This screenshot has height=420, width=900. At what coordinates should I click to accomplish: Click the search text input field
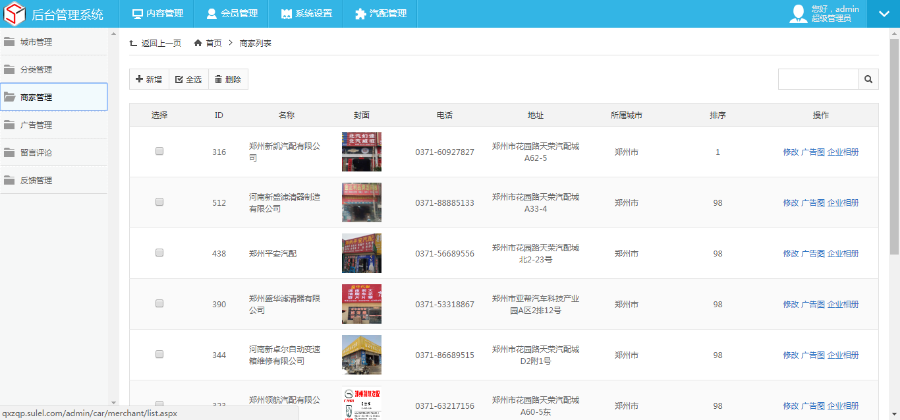pyautogui.click(x=818, y=79)
